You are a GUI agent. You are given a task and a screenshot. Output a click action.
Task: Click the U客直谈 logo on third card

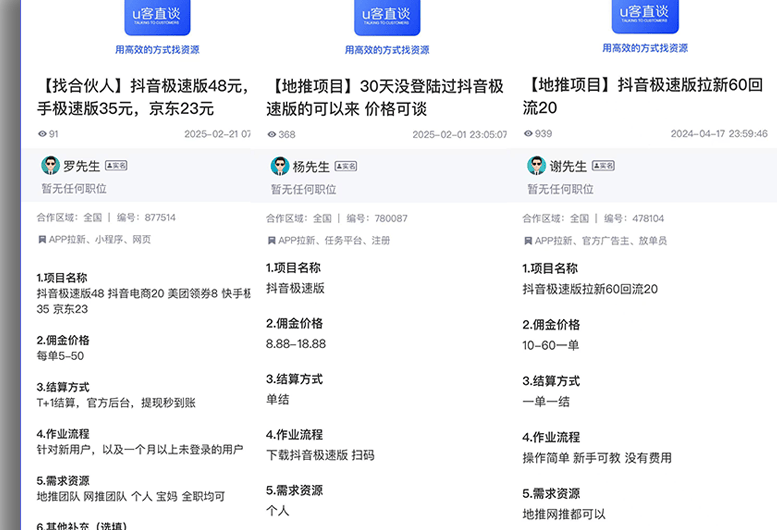(645, 16)
